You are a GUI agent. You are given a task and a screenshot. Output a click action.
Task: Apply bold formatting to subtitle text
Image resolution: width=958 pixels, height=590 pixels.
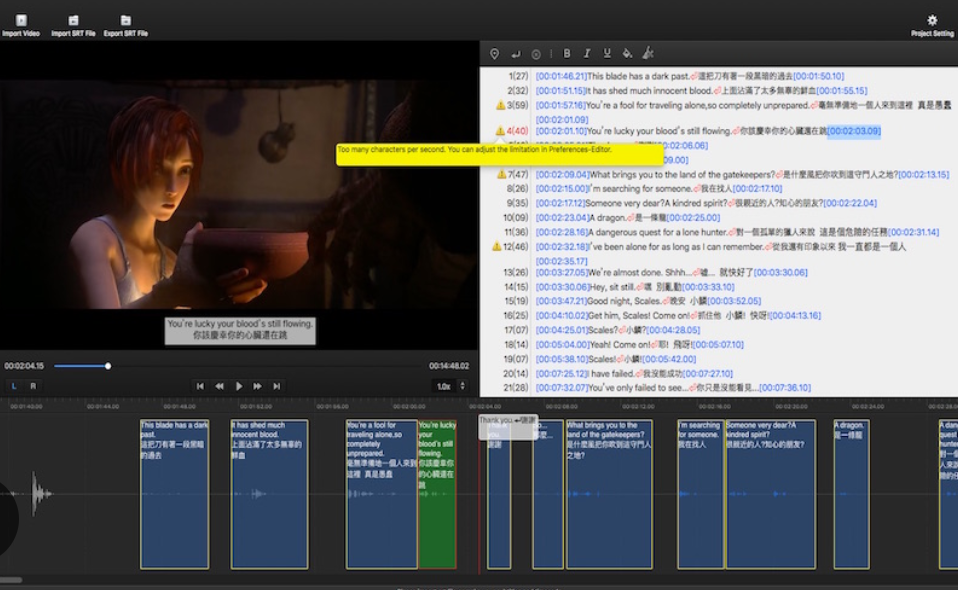[567, 54]
